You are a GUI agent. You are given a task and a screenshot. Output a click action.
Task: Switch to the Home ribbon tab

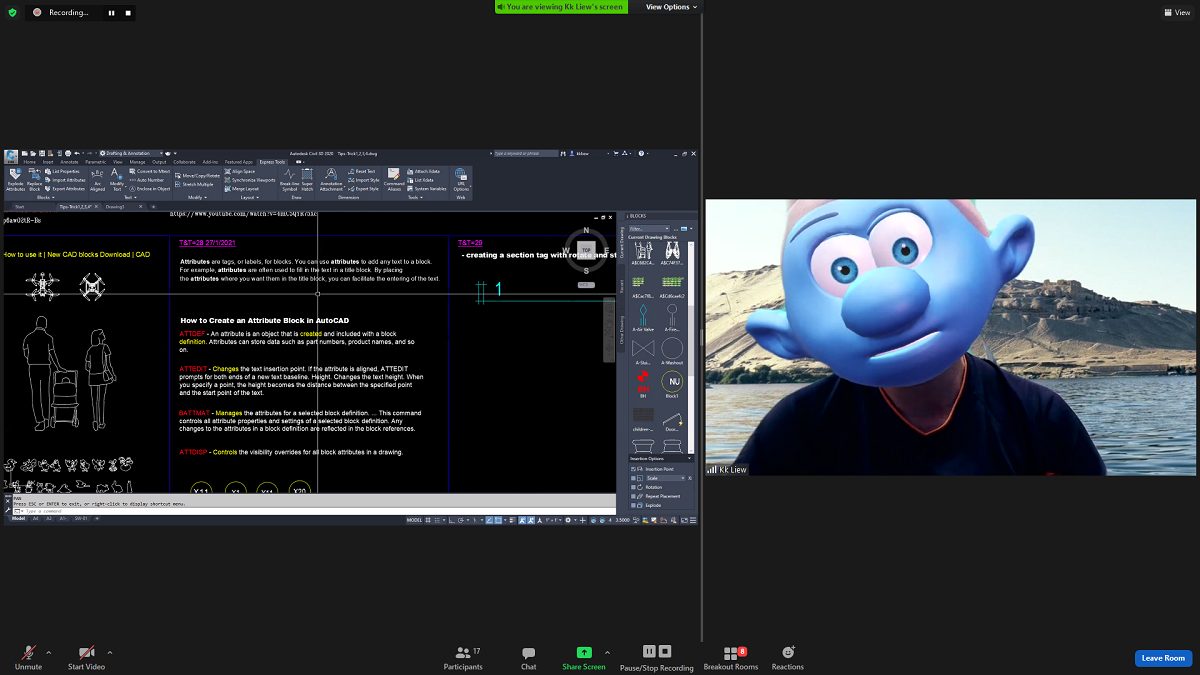tap(29, 161)
